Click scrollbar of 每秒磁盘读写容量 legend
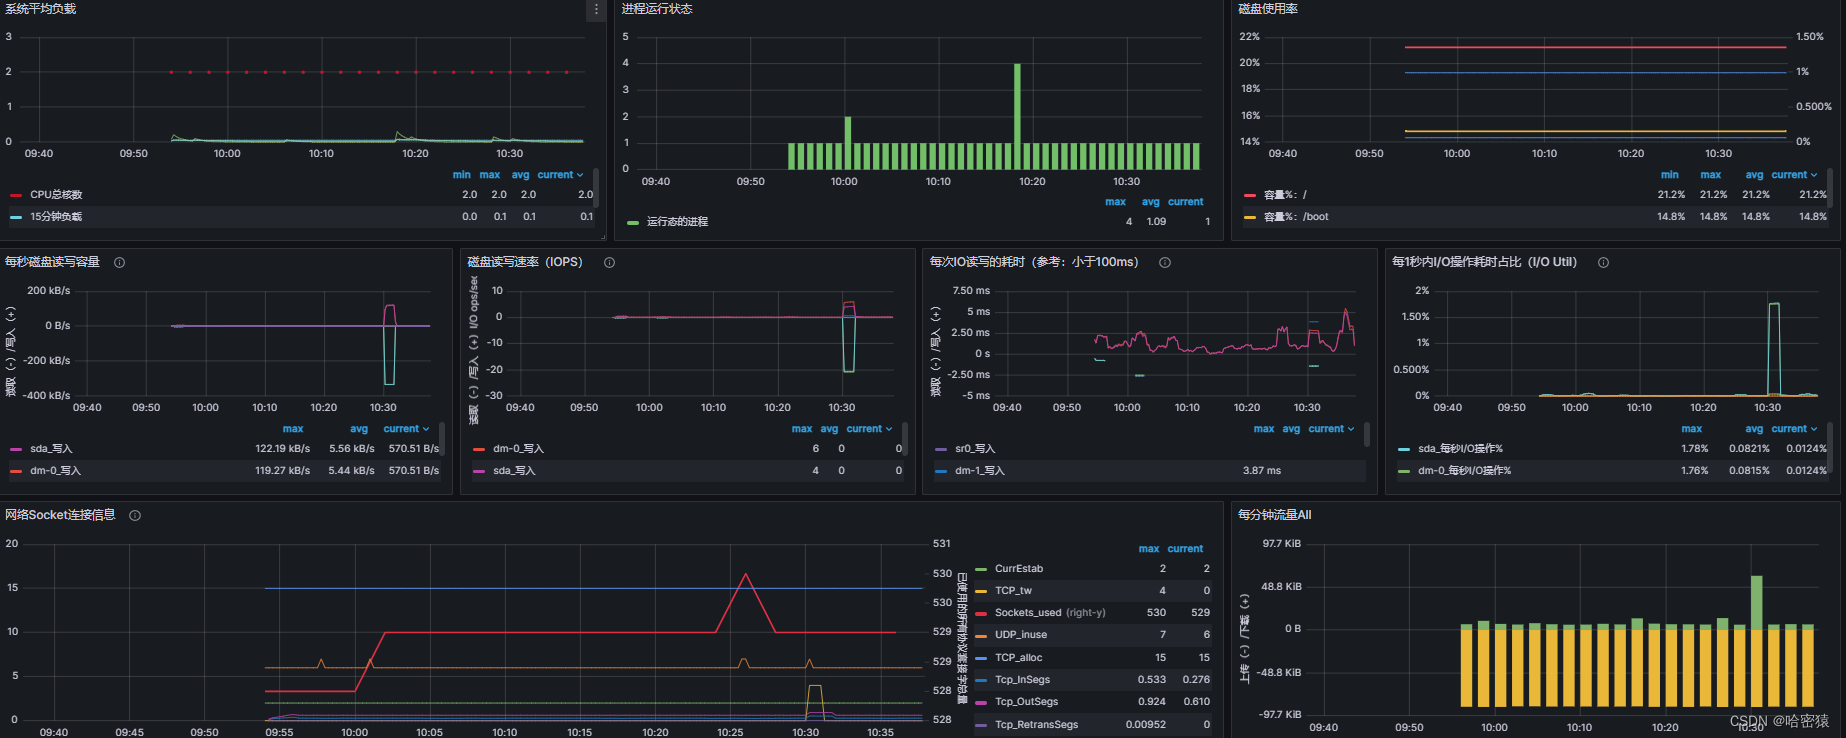The image size is (1846, 738). pyautogui.click(x=442, y=438)
